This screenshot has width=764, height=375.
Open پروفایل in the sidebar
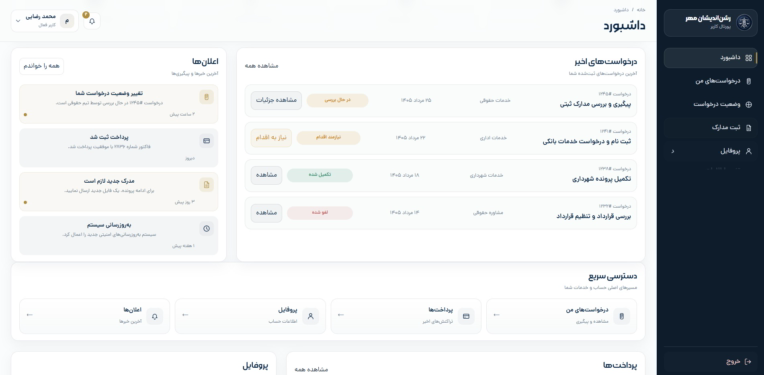point(710,151)
